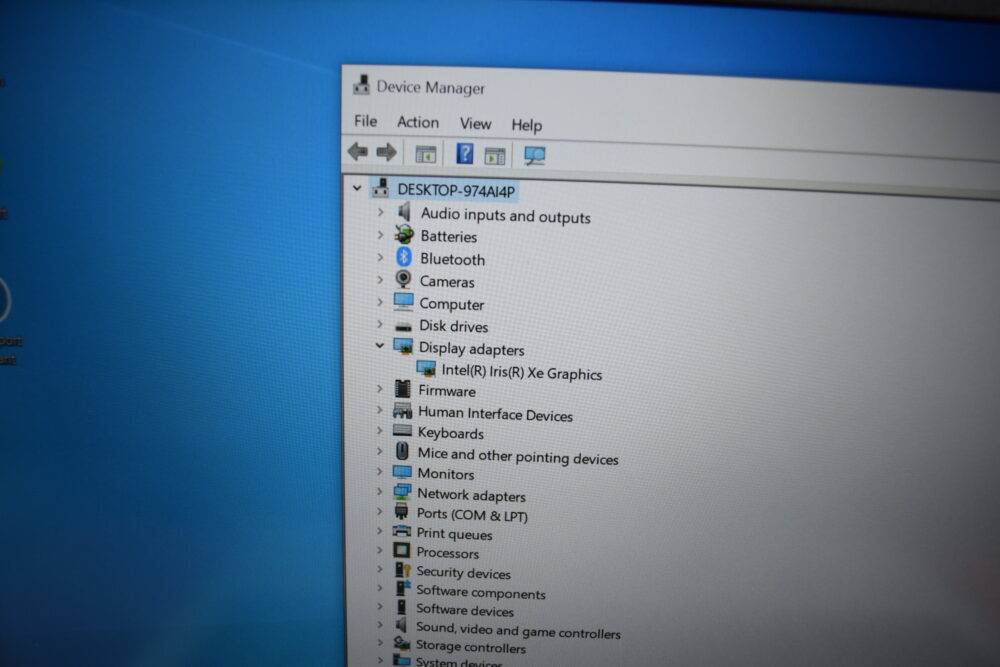Click the Intel Iris Xe Graphics device icon
This screenshot has height=667, width=1000.
426,369
